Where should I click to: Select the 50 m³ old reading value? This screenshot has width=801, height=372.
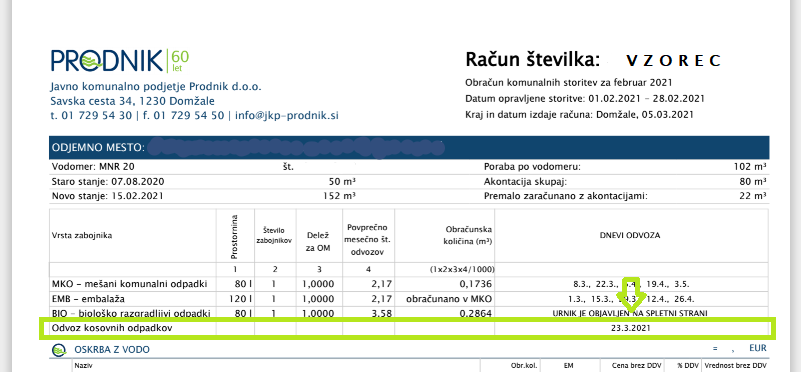[343, 181]
